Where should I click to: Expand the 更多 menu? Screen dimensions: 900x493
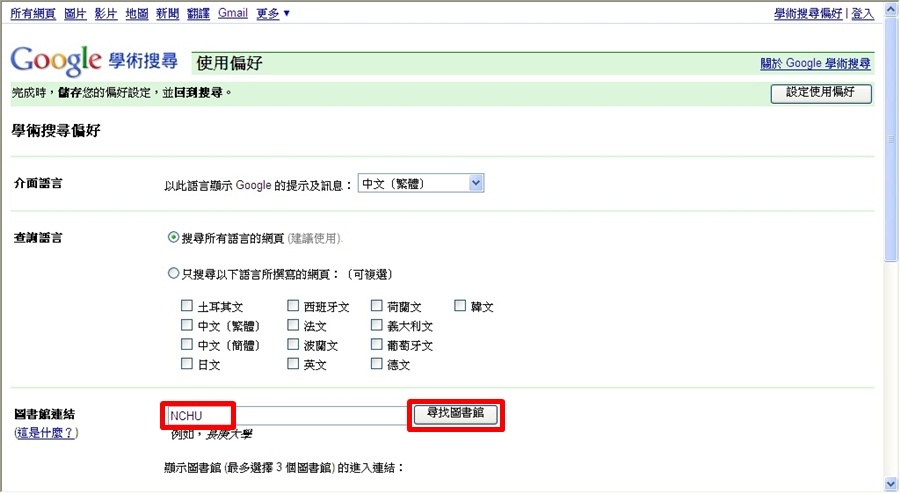[x=273, y=13]
